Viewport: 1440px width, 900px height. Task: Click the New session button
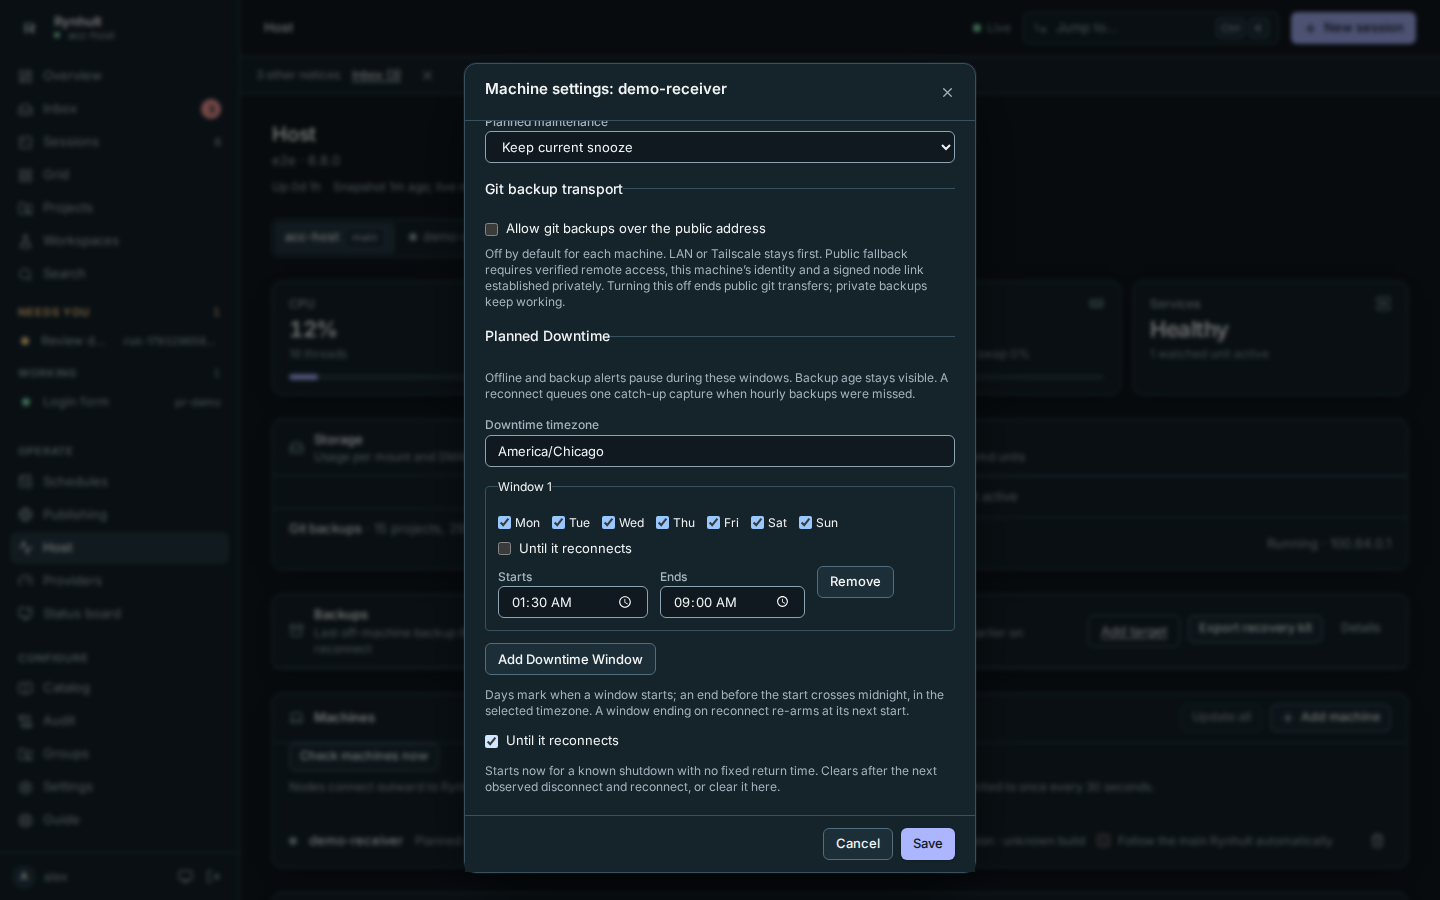coord(1353,28)
